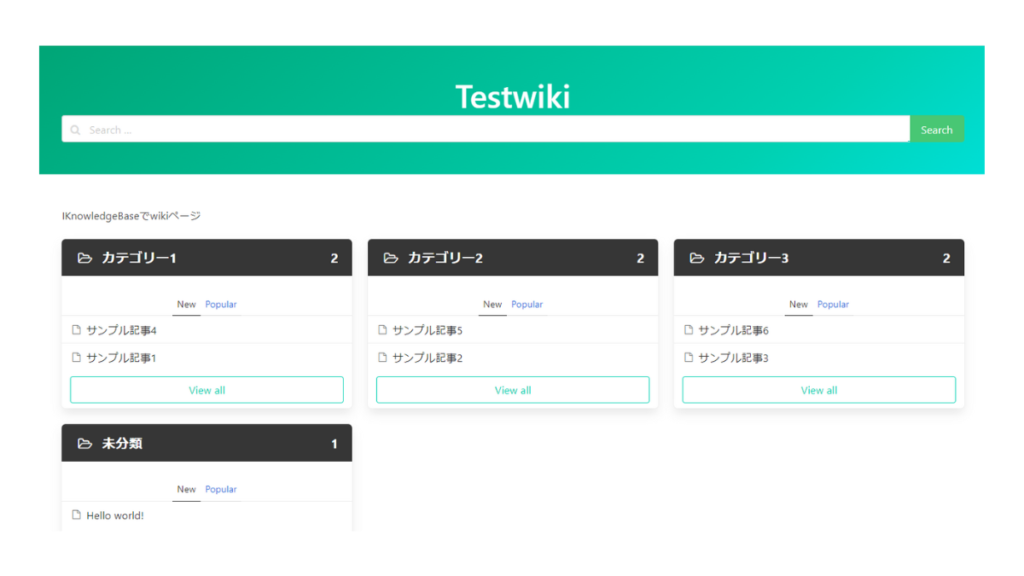View all articles in カテゴリー3
Screen dimensions: 1024x576
(819, 390)
